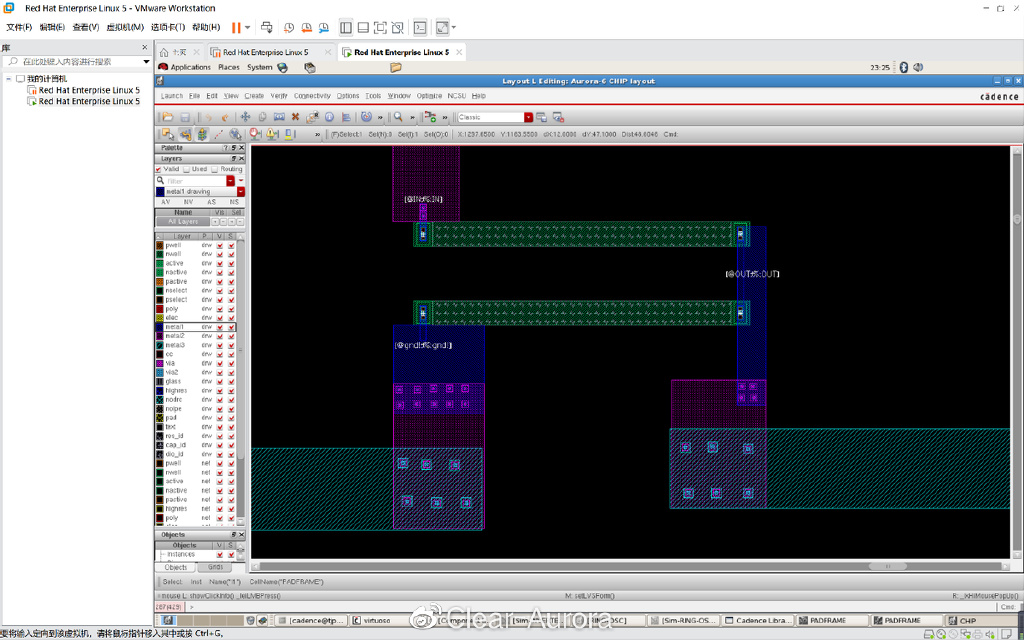Toggle selectability checkbox for nactive drw layer
Image resolution: width=1024 pixels, height=640 pixels.
[231, 273]
